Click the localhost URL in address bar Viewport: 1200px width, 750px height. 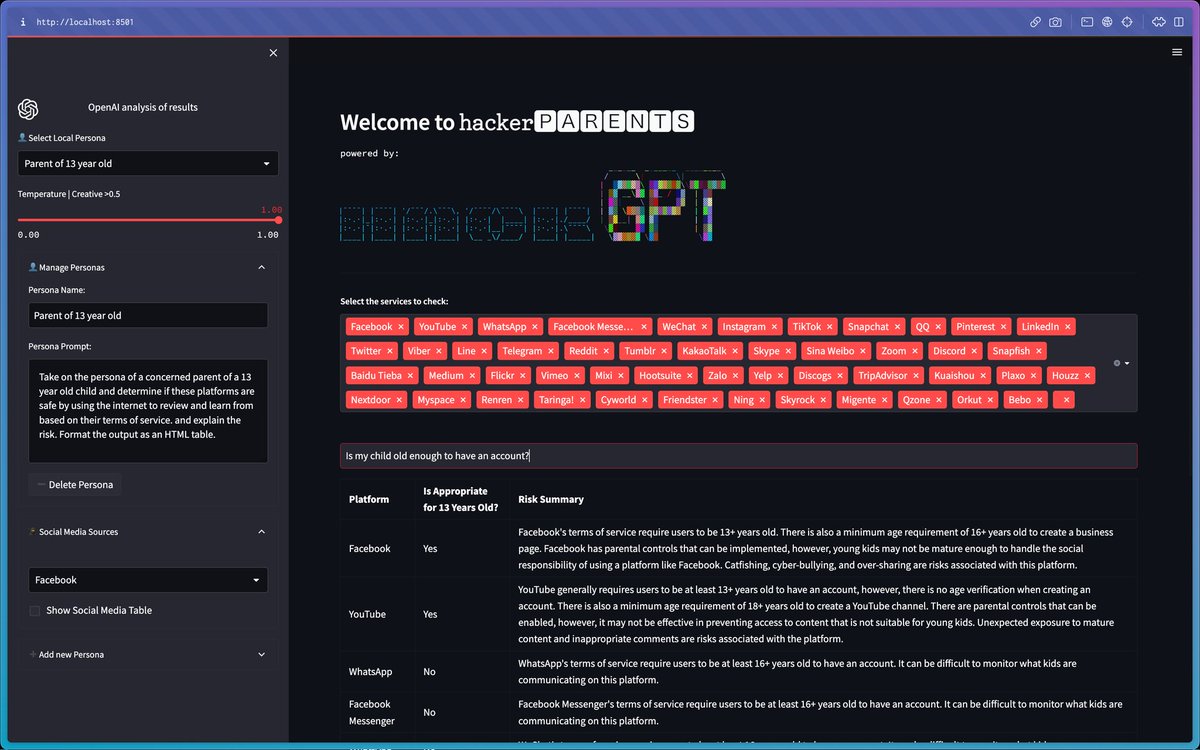point(84,21)
